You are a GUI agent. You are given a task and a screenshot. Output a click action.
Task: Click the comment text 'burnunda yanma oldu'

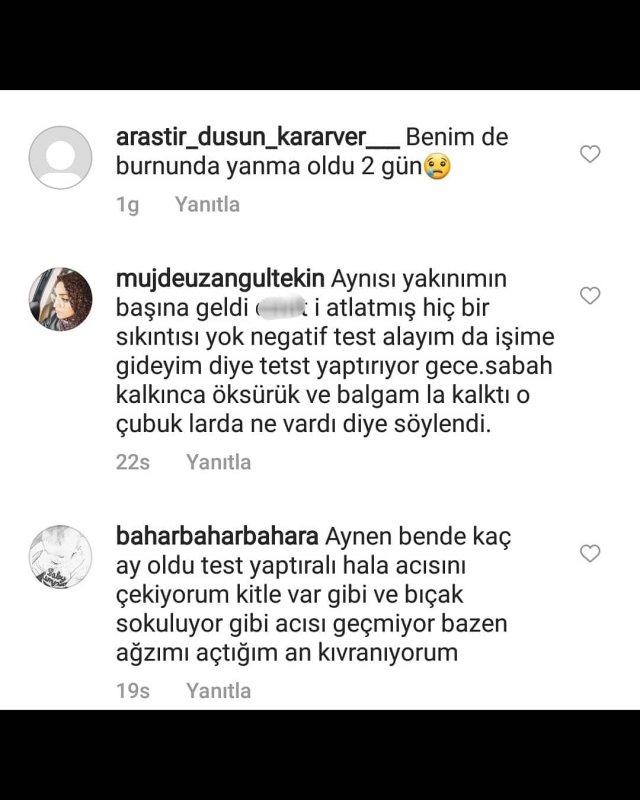click(235, 166)
